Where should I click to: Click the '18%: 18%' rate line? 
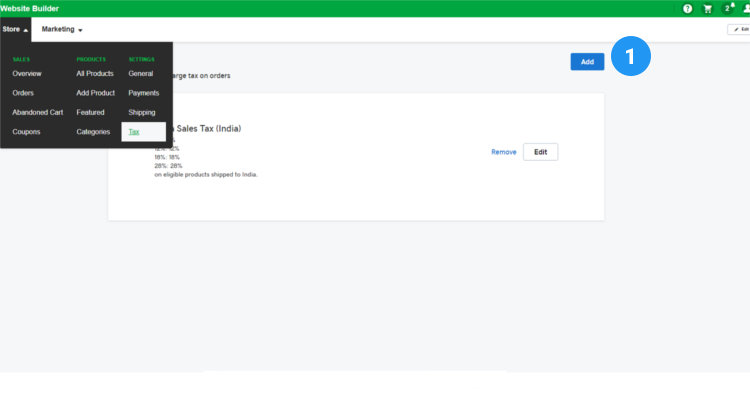[x=167, y=157]
